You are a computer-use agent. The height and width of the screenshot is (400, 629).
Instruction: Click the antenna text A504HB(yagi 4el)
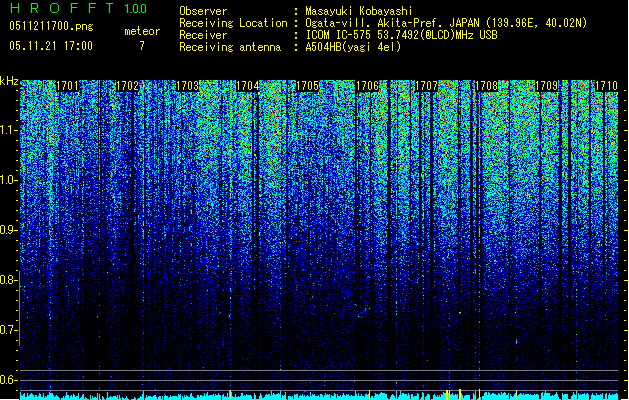[353, 47]
